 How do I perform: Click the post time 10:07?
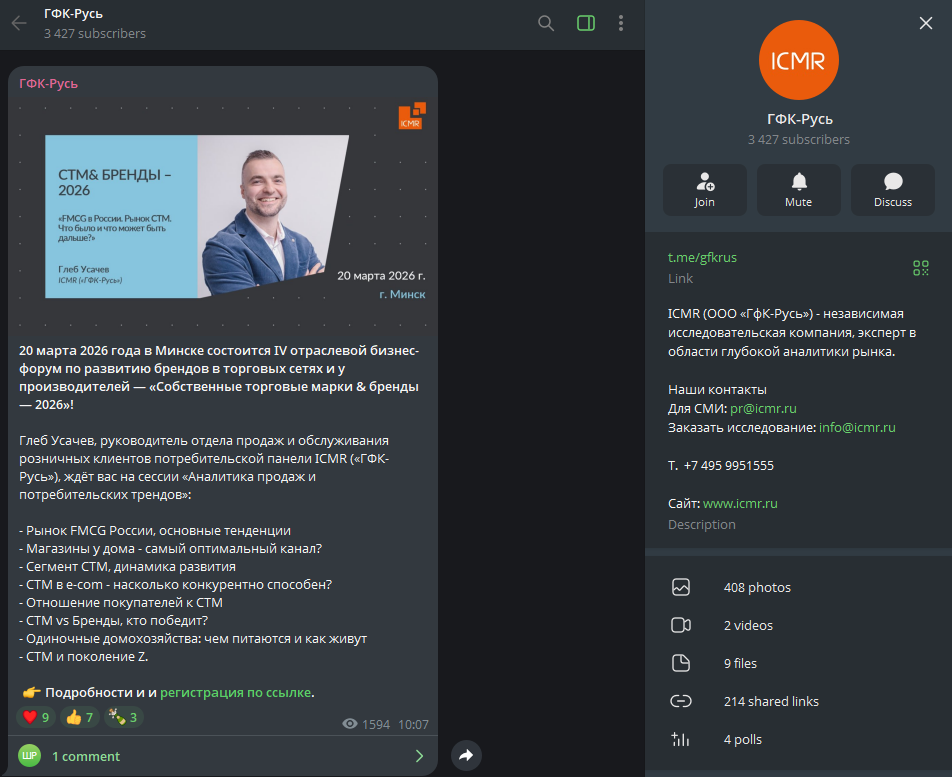click(413, 724)
